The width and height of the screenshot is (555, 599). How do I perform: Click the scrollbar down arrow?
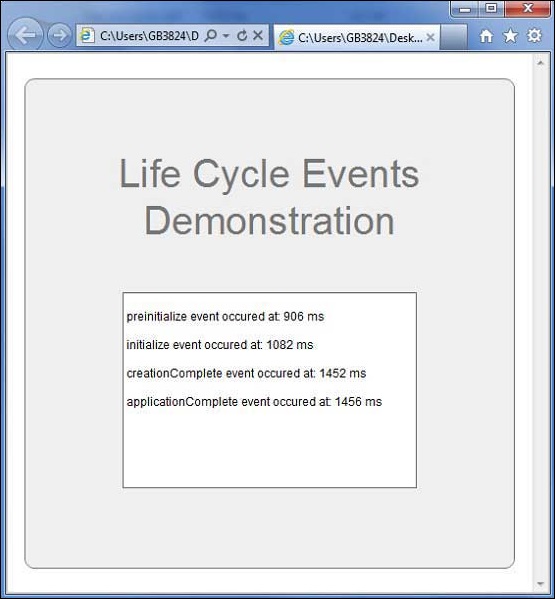pos(540,583)
